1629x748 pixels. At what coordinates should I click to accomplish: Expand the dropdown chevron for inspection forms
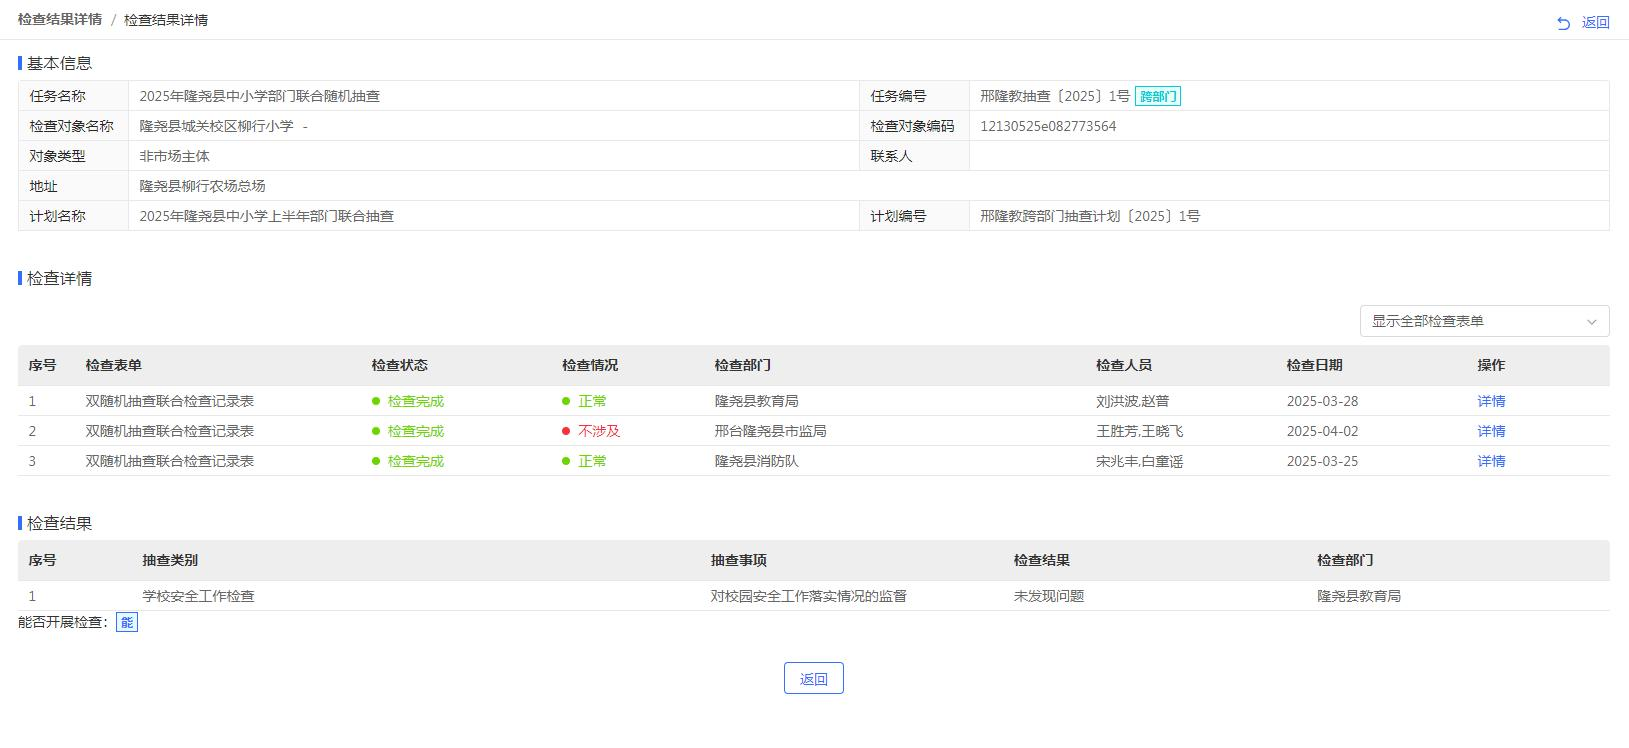1591,322
